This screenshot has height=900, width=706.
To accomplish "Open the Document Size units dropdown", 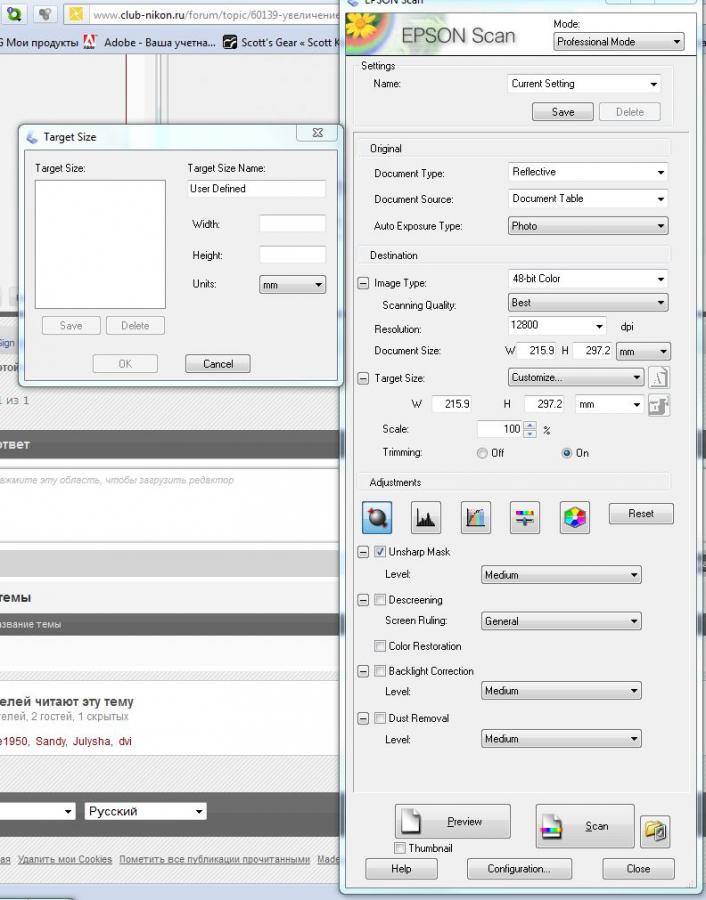I will coord(643,351).
